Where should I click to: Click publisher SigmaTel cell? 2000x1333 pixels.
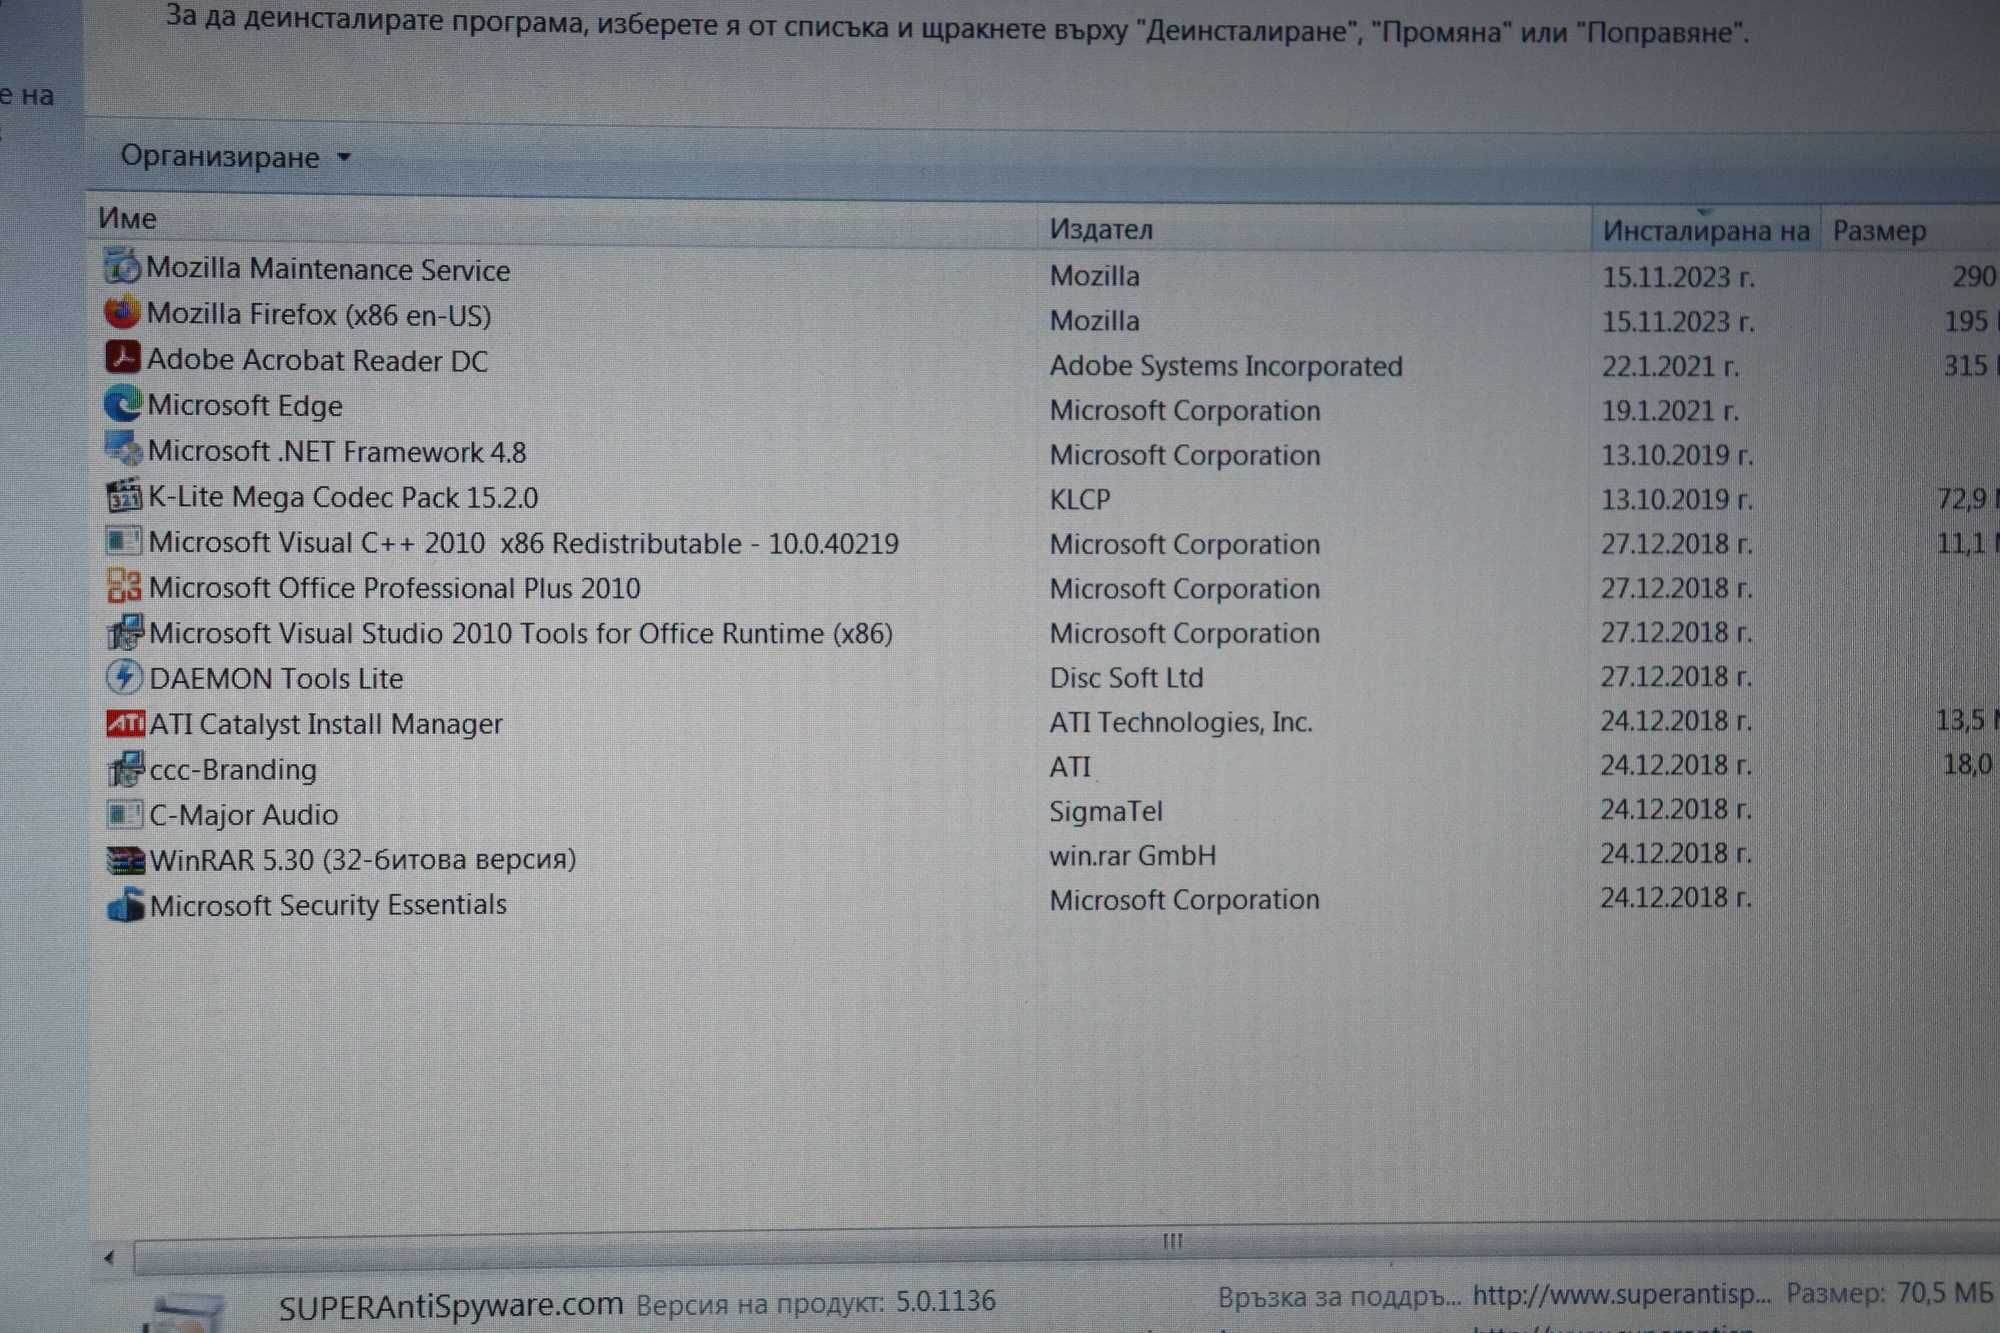[1106, 811]
